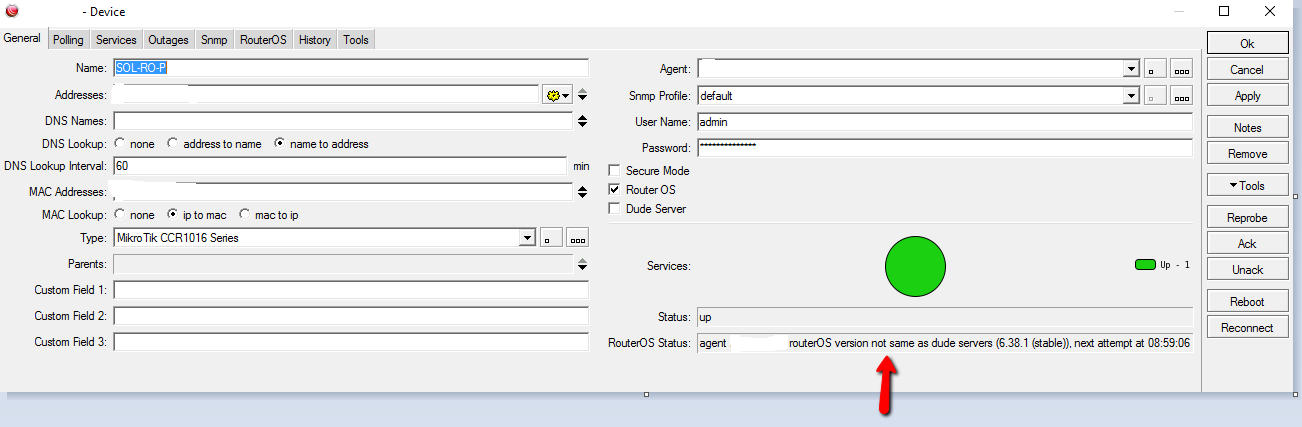This screenshot has height=427, width=1302.
Task: Expand the Agent dropdown list
Action: pyautogui.click(x=1131, y=70)
